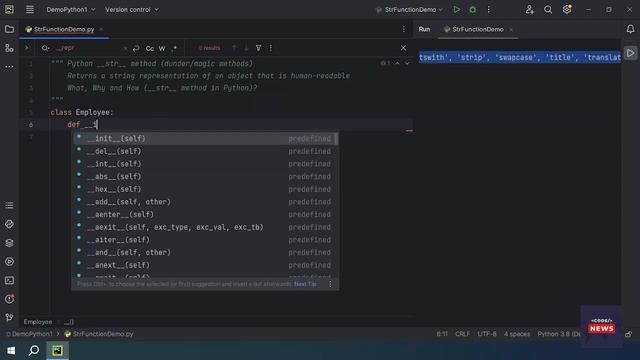Open the Git version control tool window

[x=9, y=318]
